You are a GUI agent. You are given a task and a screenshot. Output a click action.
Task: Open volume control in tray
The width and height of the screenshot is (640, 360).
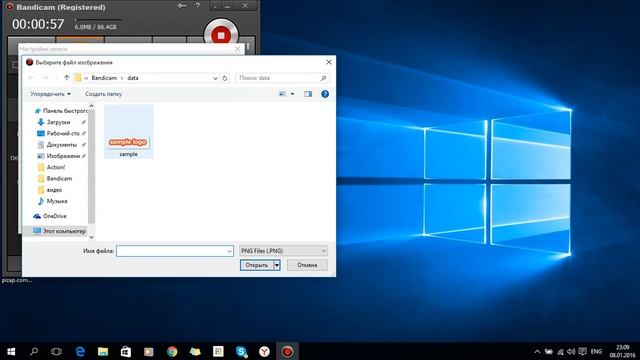coord(571,351)
